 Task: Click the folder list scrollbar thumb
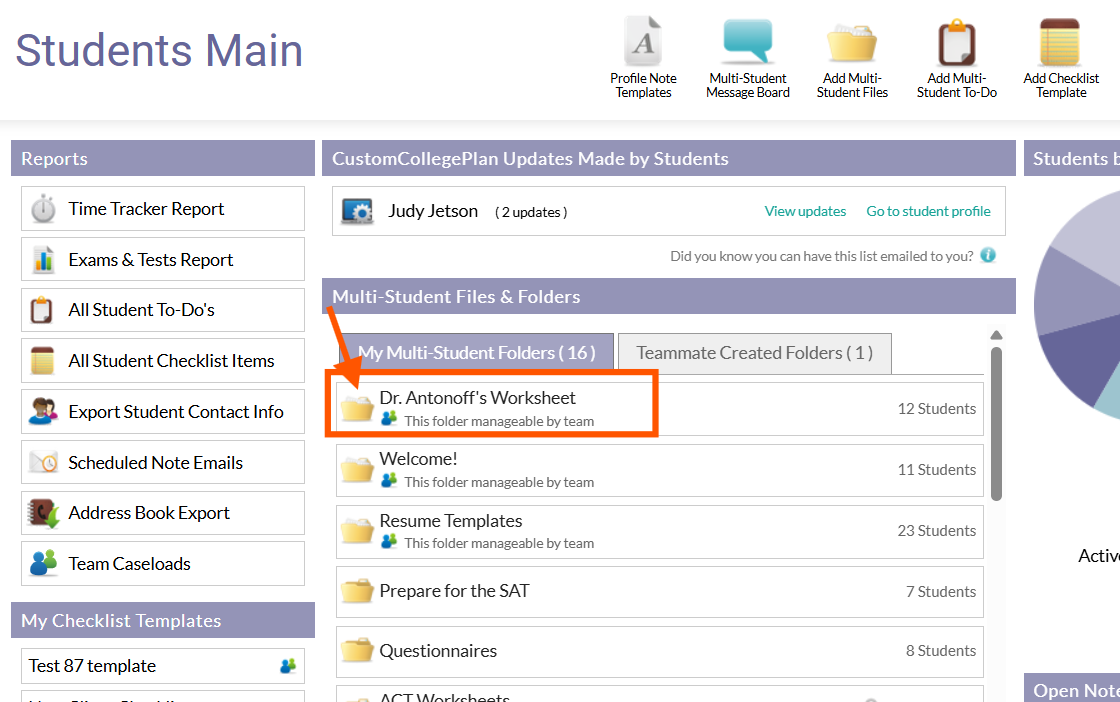996,420
